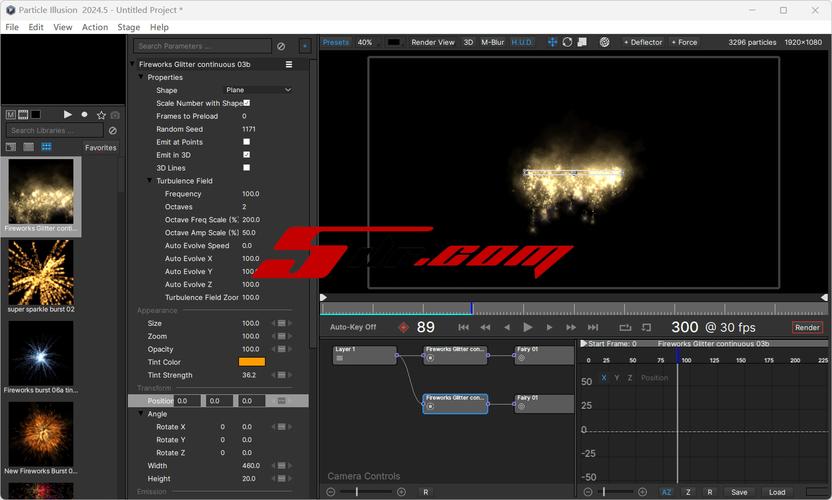This screenshot has height=500, width=832.
Task: Add emitter to favorites with the star icon
Action: coord(101,115)
